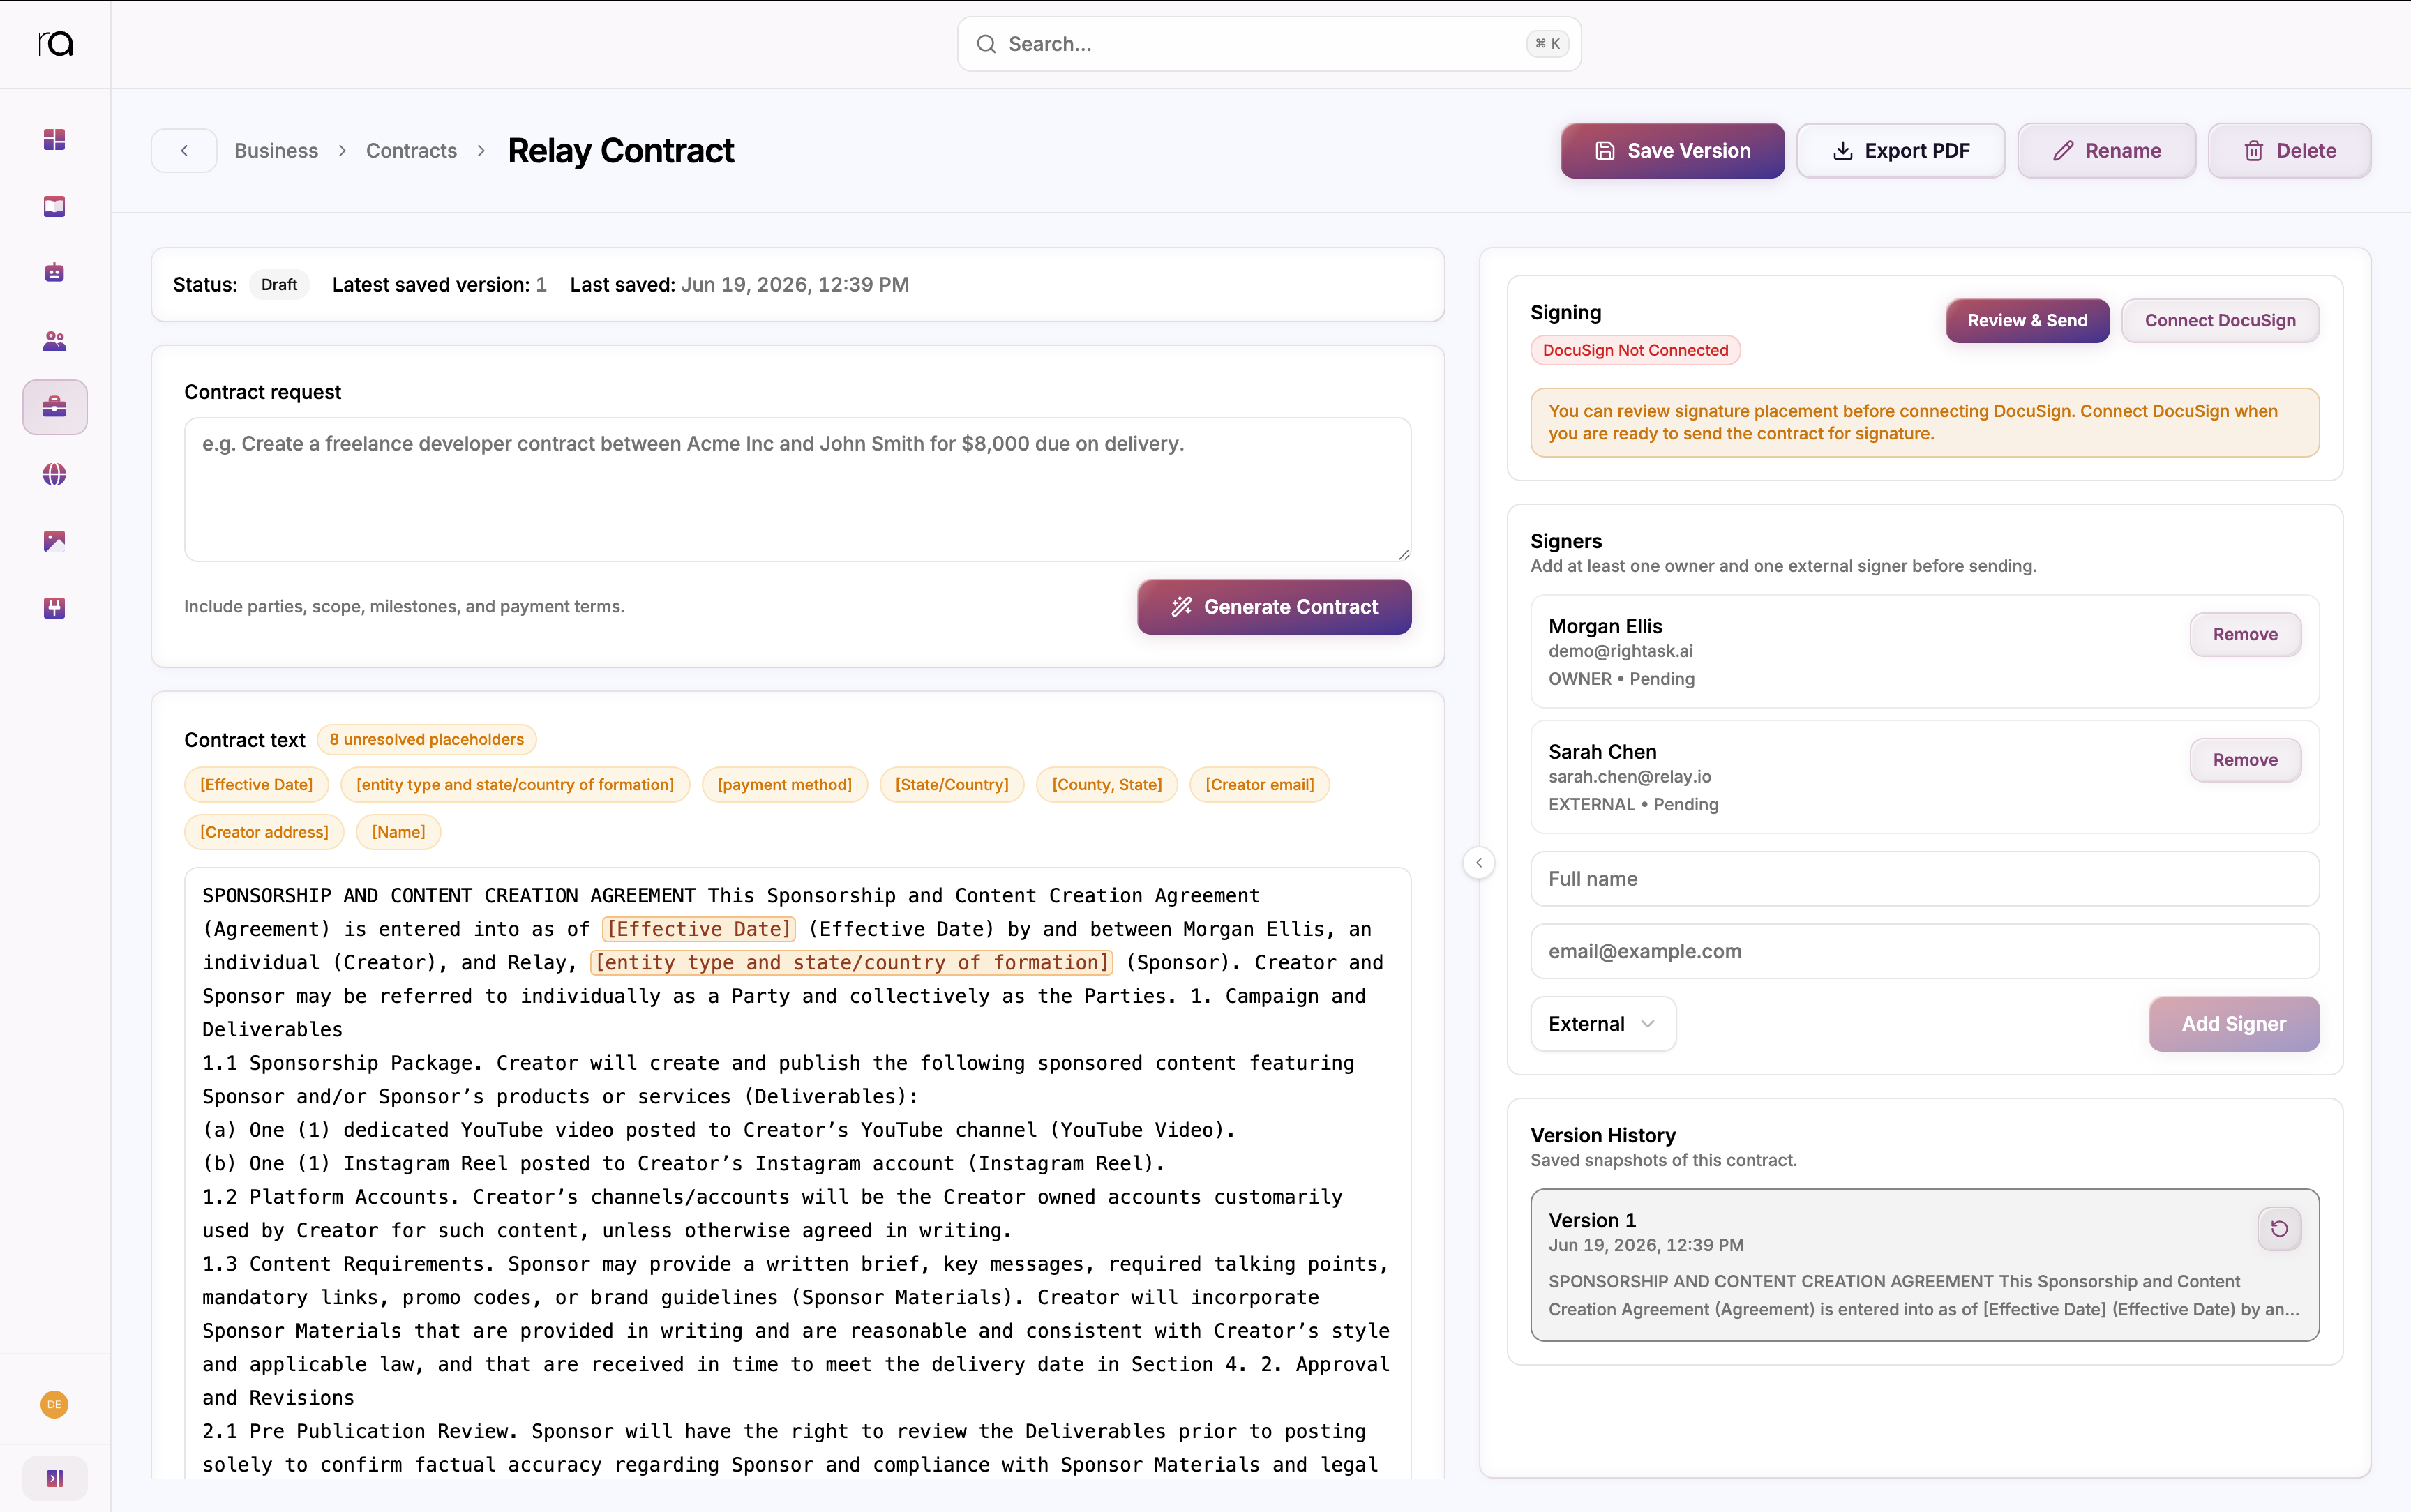Collapse the right panel with chevron handle
This screenshot has height=1512, width=2411.
[1479, 862]
